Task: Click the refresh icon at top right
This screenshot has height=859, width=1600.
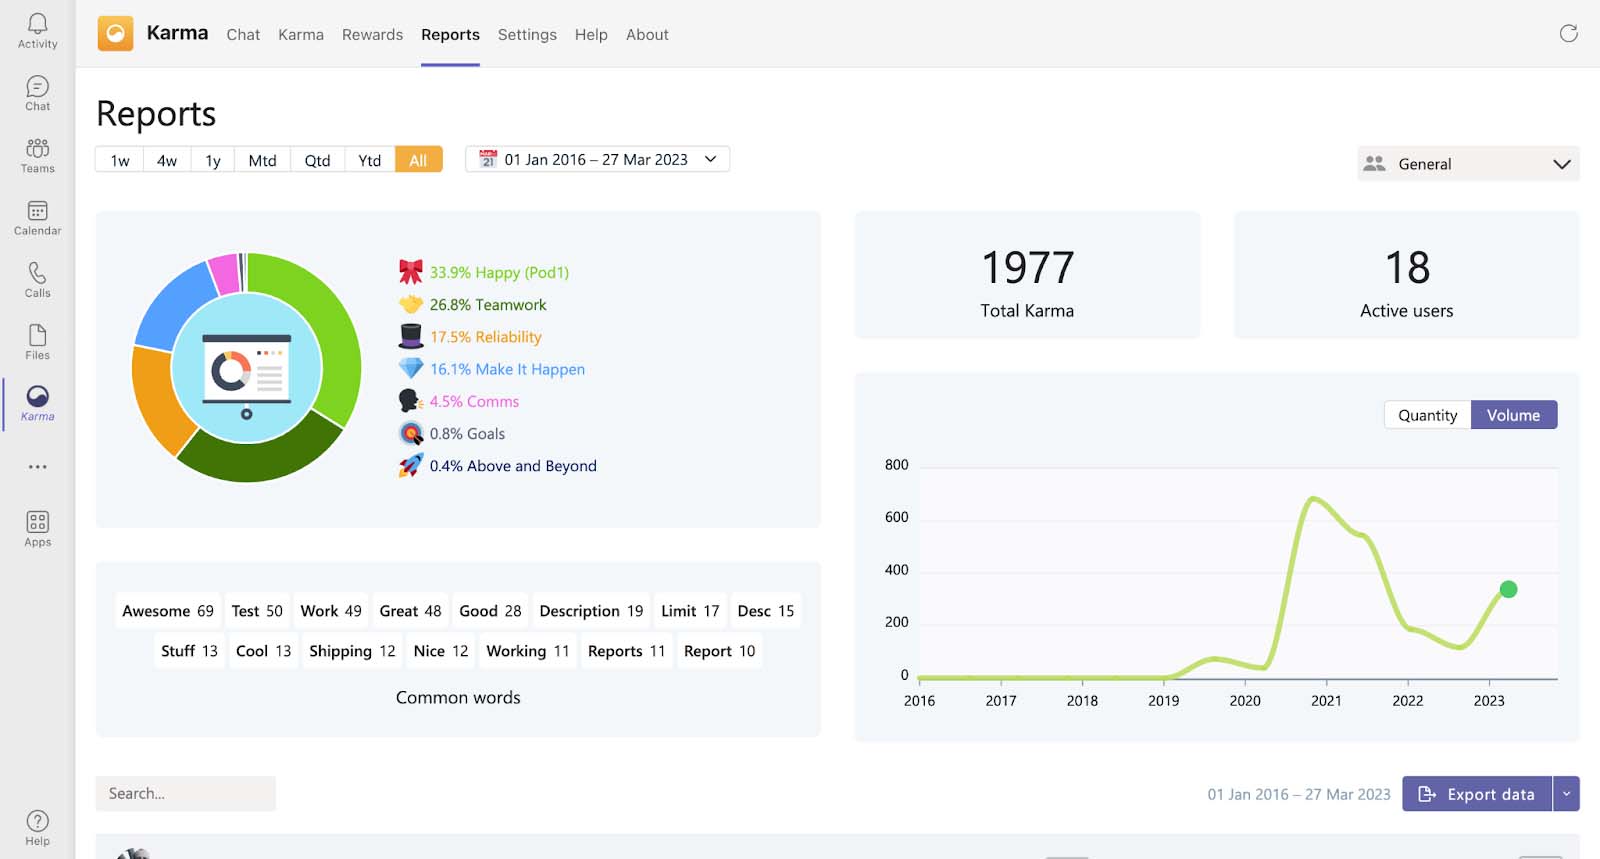Action: [1568, 34]
